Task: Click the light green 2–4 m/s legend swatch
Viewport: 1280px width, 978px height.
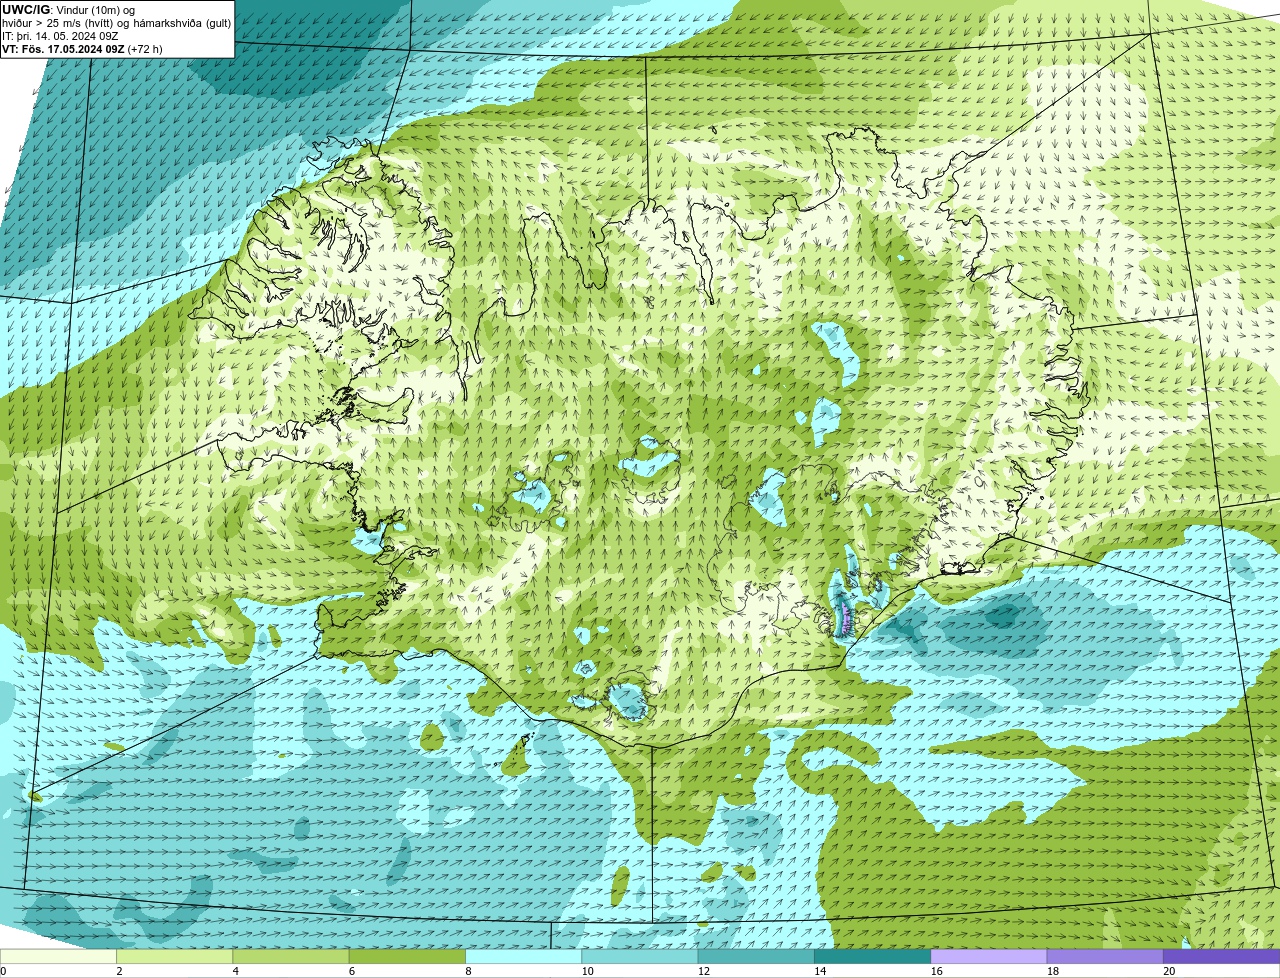Action: click(174, 956)
